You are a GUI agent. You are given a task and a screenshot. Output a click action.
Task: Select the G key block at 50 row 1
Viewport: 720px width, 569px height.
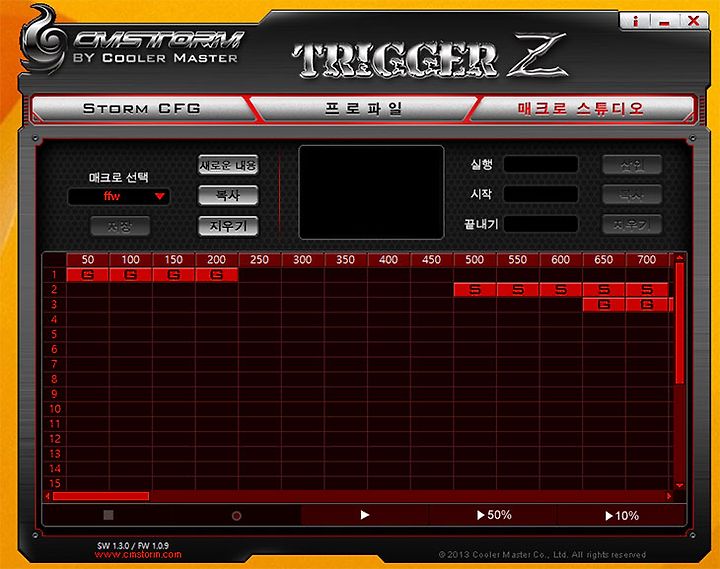[88, 275]
